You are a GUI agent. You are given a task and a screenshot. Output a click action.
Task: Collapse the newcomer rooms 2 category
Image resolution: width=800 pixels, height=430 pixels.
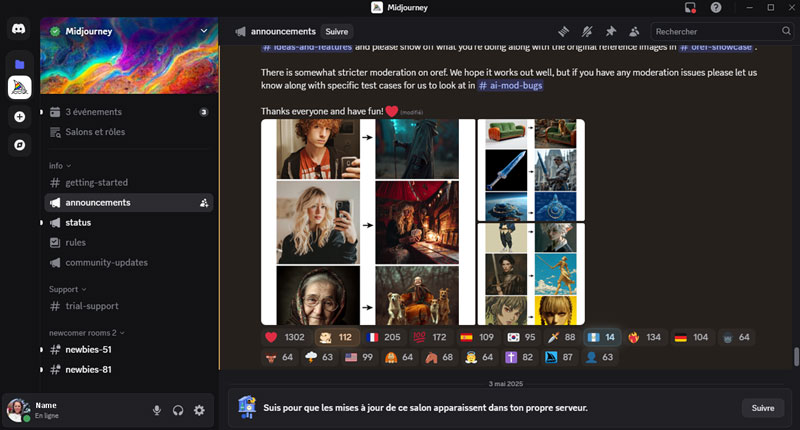pos(87,333)
